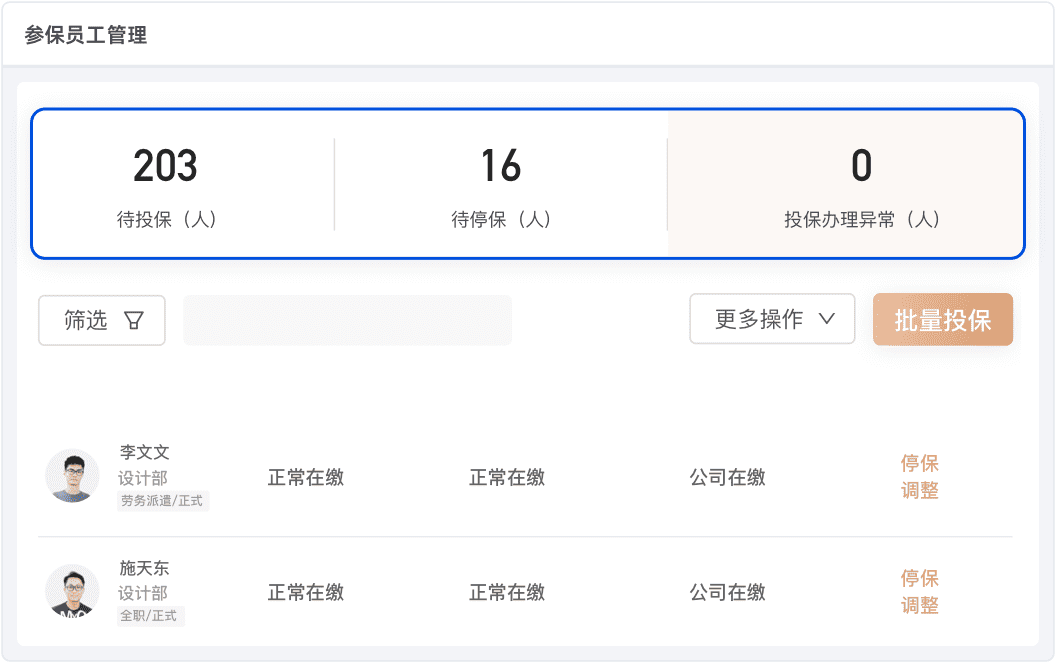
Task: Click the 全职/正式 tag
Action: tap(149, 616)
